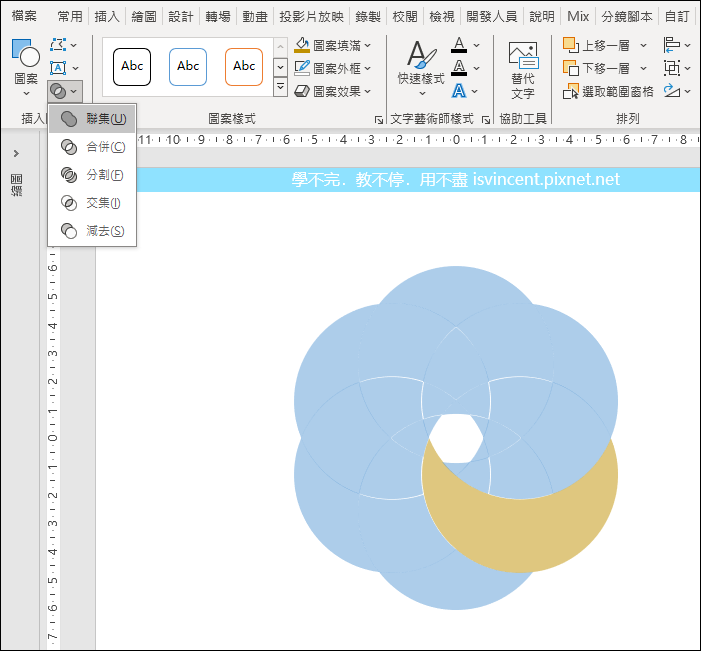This screenshot has height=651, width=701.
Task: Switch to the 繪圖 draw tab
Action: (x=144, y=17)
